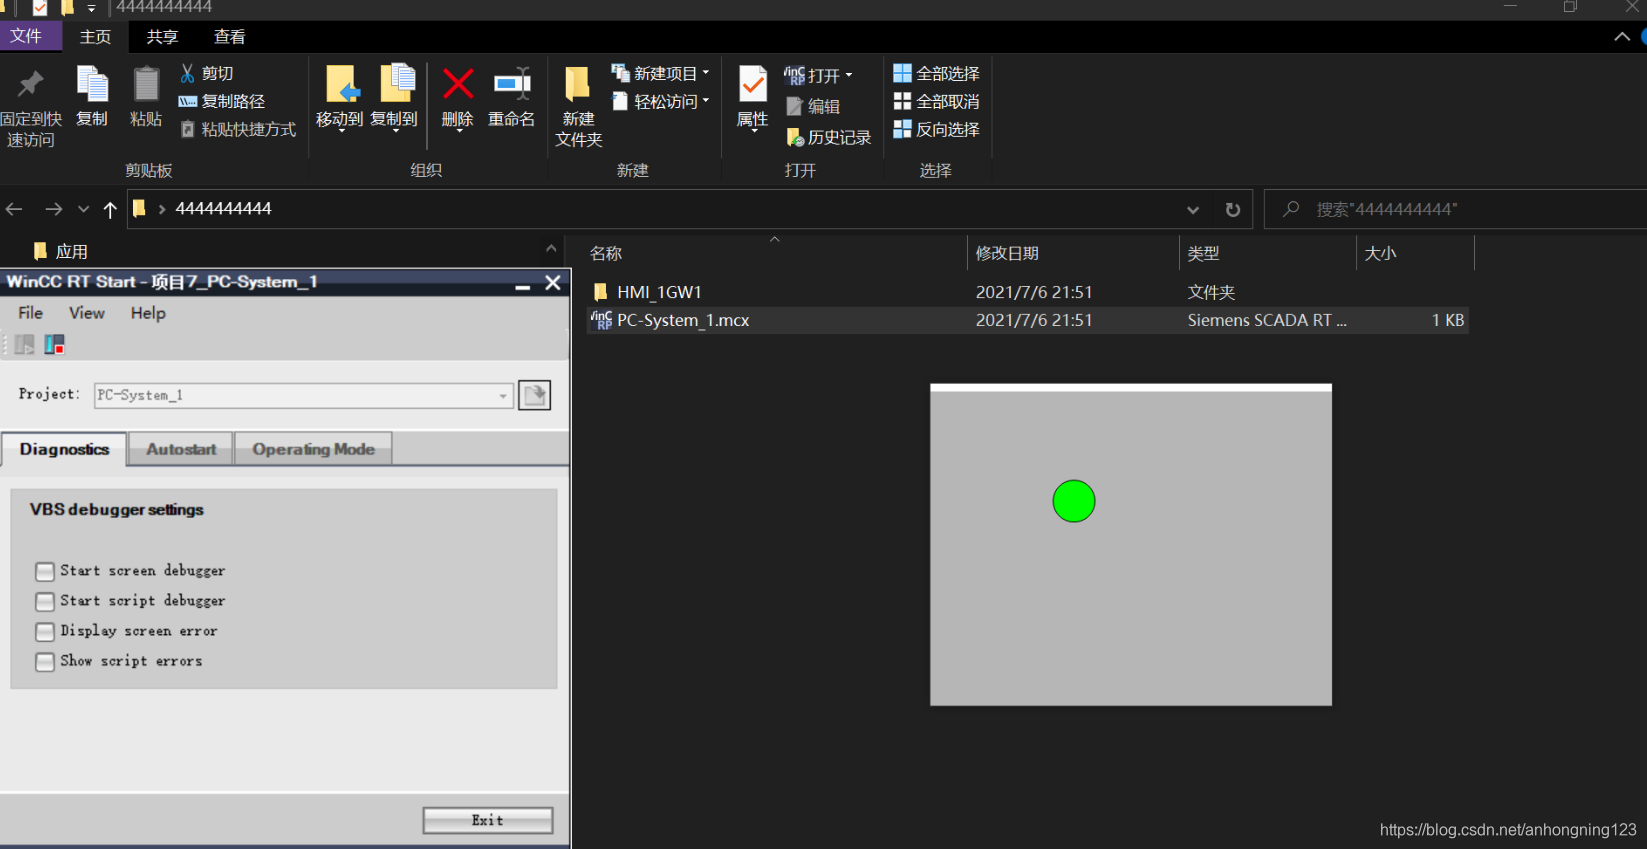Select the Cut scissors option
The image size is (1647, 849).
coord(207,73)
